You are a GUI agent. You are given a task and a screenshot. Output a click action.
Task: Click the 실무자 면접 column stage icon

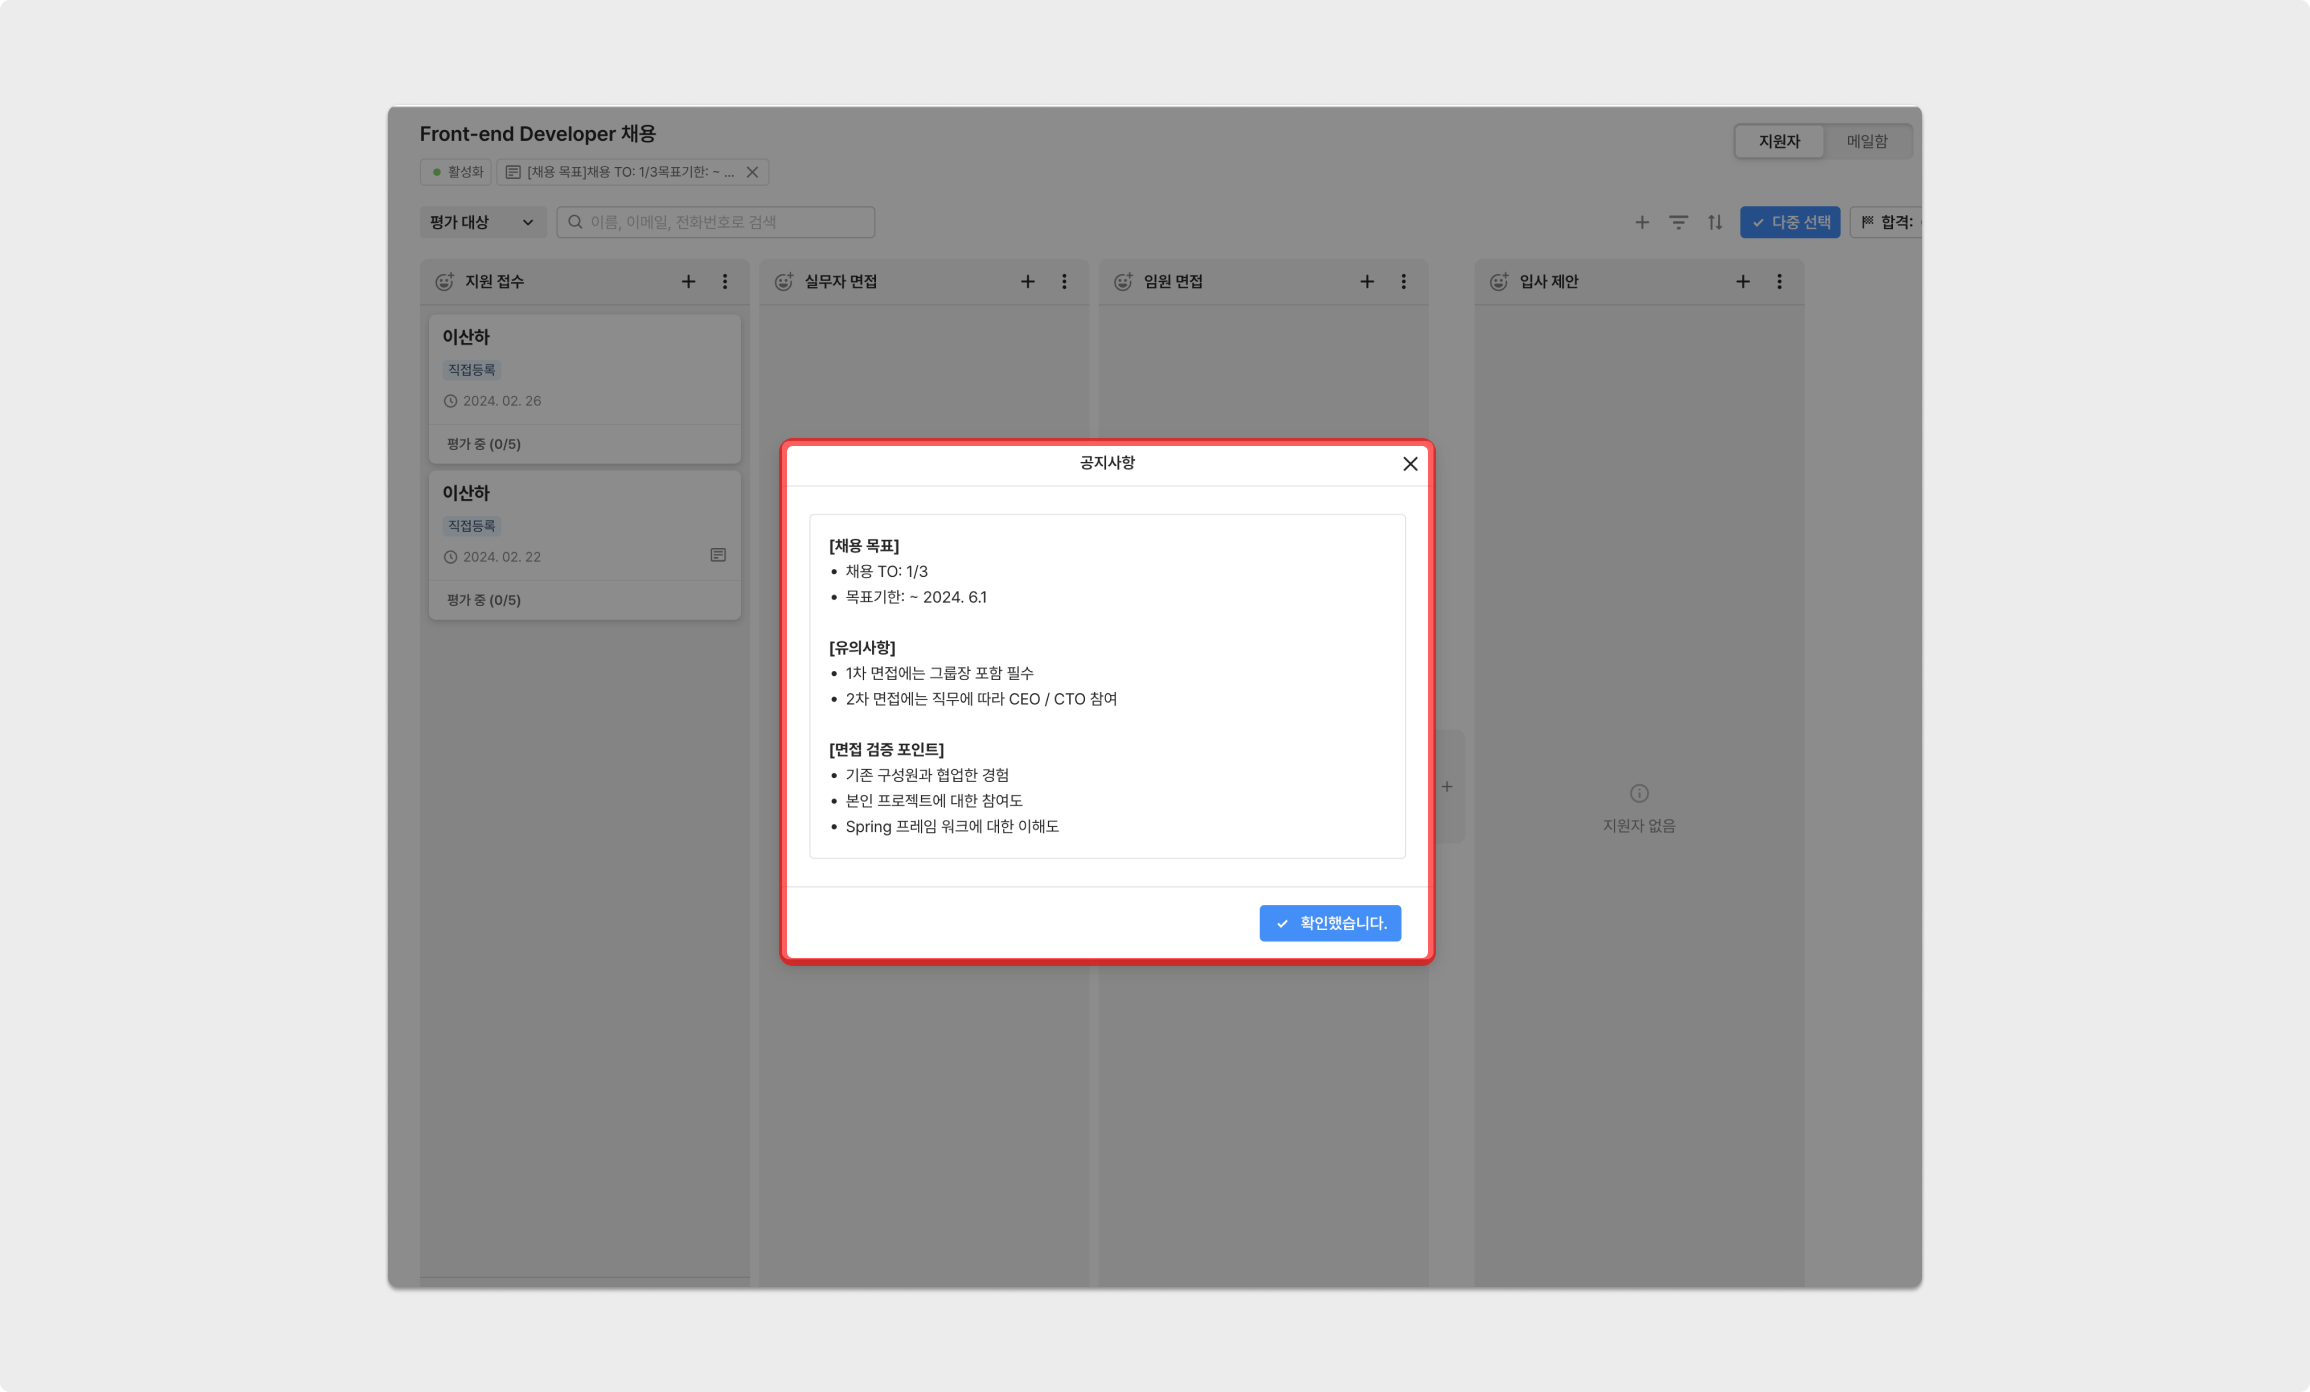point(784,282)
